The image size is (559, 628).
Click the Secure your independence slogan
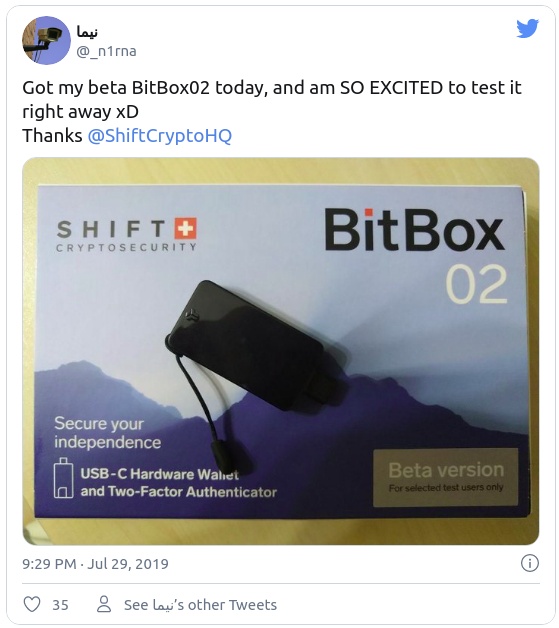[107, 433]
